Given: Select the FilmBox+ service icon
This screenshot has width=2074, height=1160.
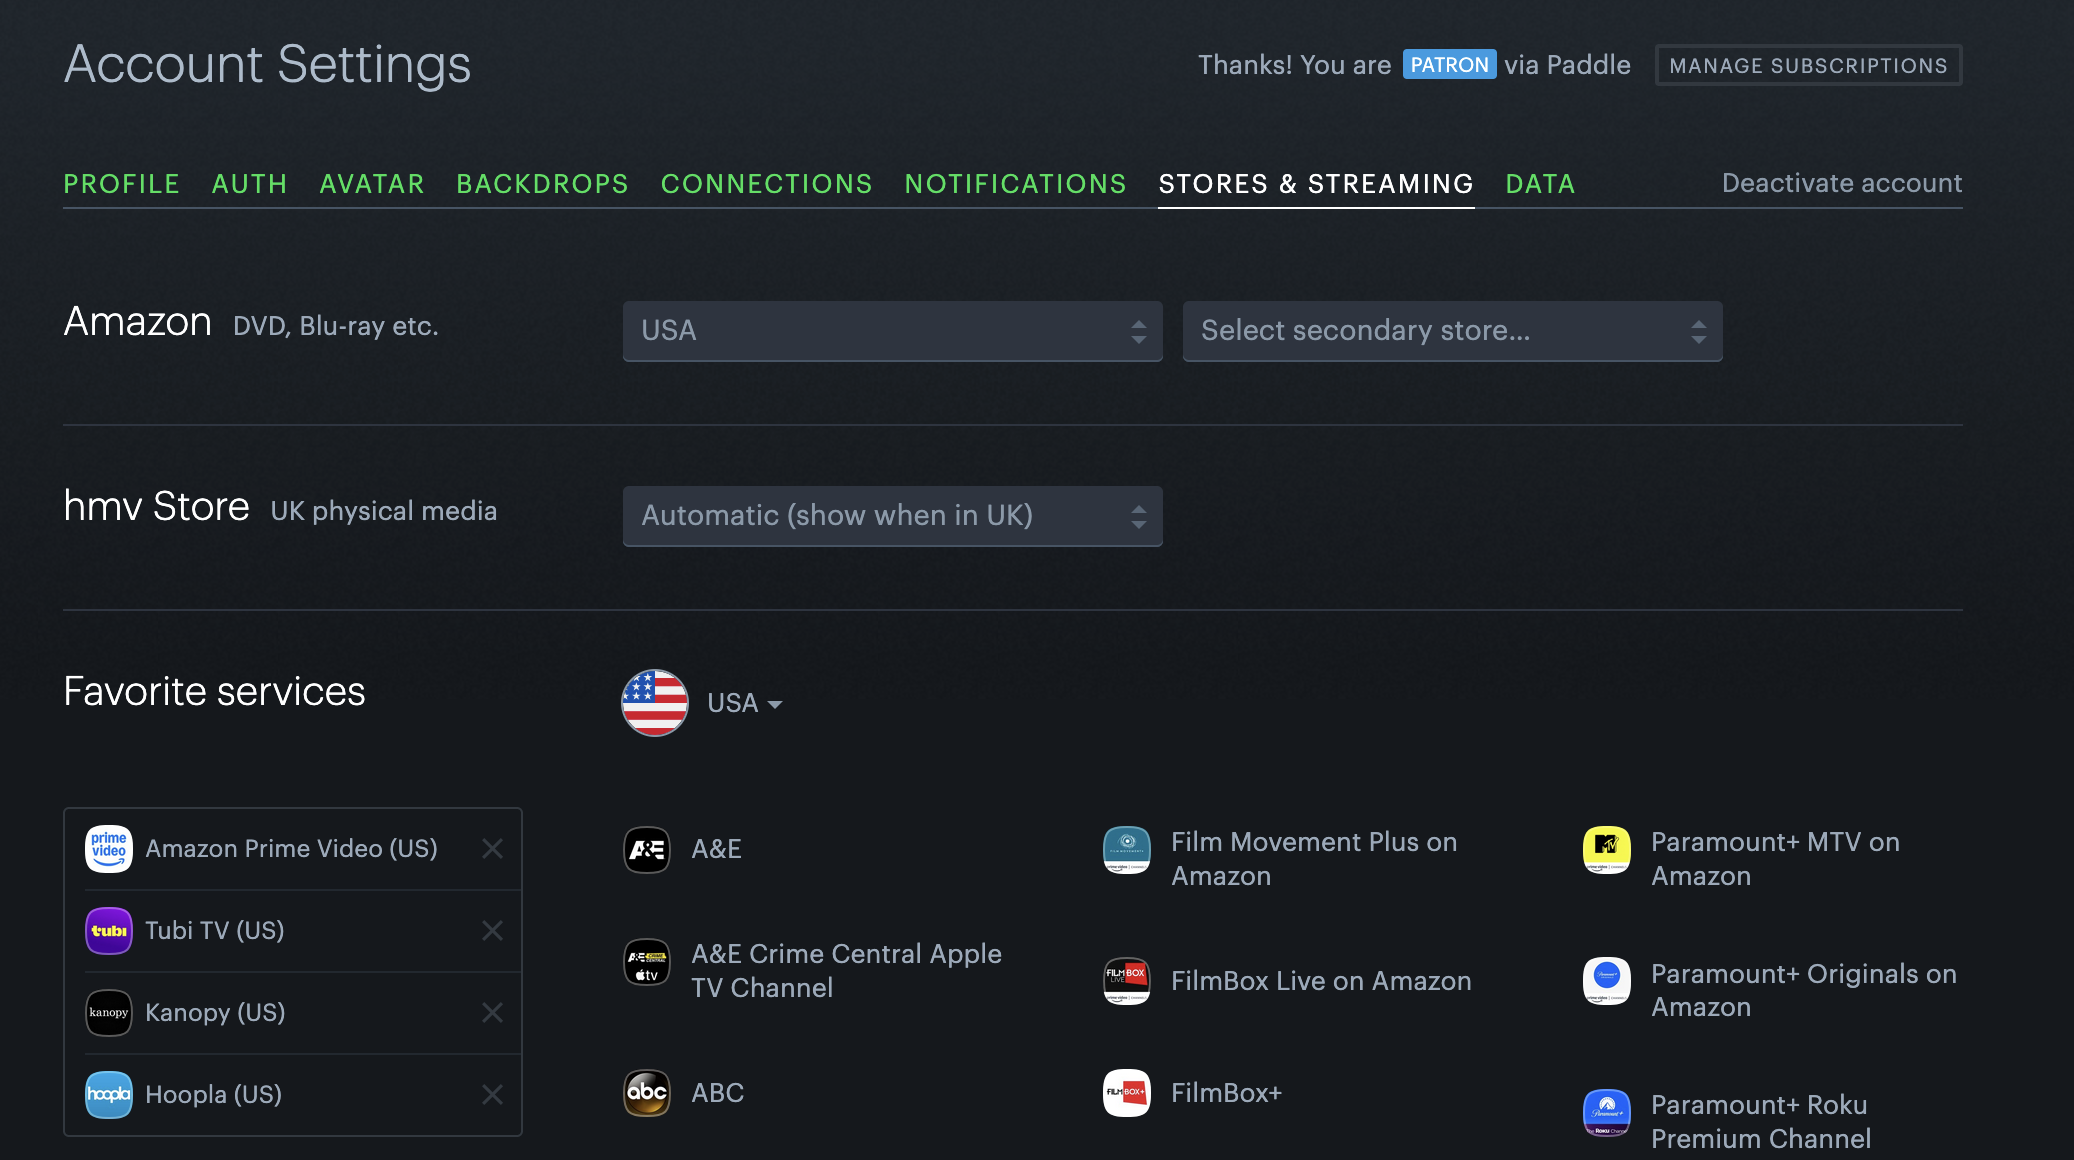Looking at the screenshot, I should (1127, 1093).
